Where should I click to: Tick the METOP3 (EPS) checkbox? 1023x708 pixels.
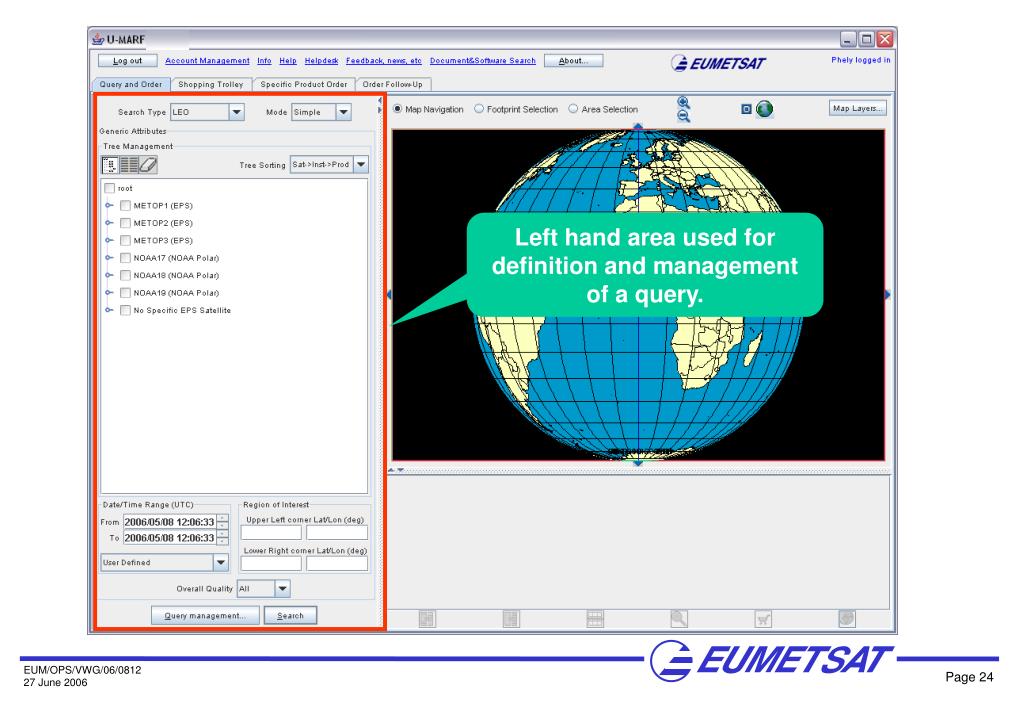click(125, 240)
